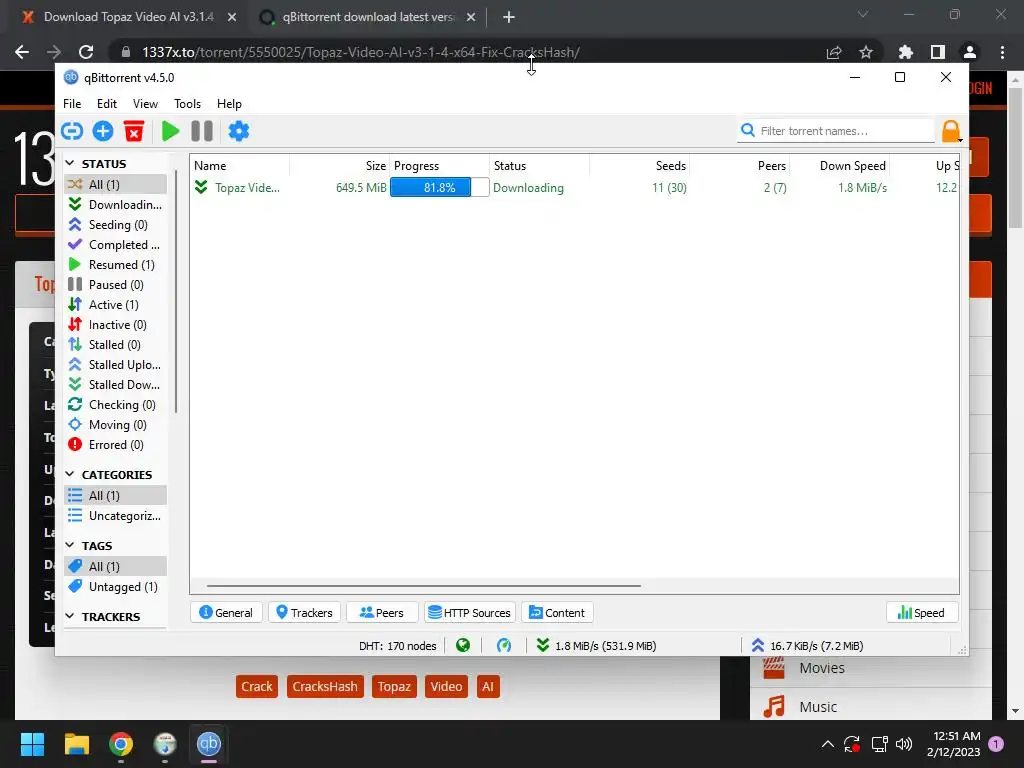Select the Resumed (1) filter
Viewport: 1024px width, 768px height.
point(116,264)
